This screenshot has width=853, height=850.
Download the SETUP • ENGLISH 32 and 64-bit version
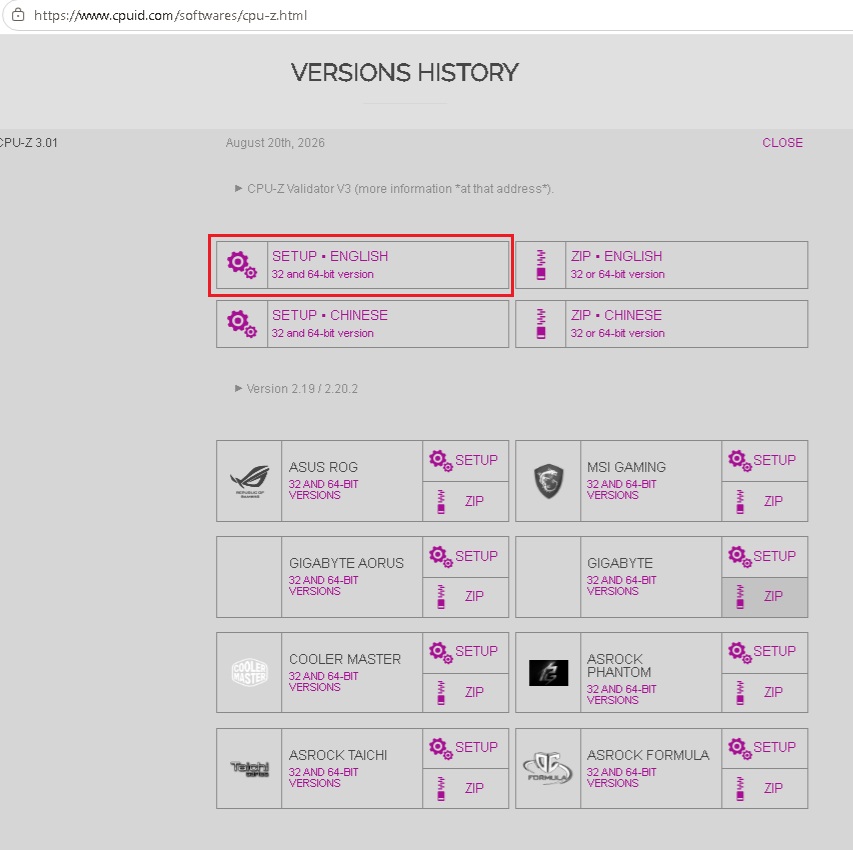tap(362, 265)
